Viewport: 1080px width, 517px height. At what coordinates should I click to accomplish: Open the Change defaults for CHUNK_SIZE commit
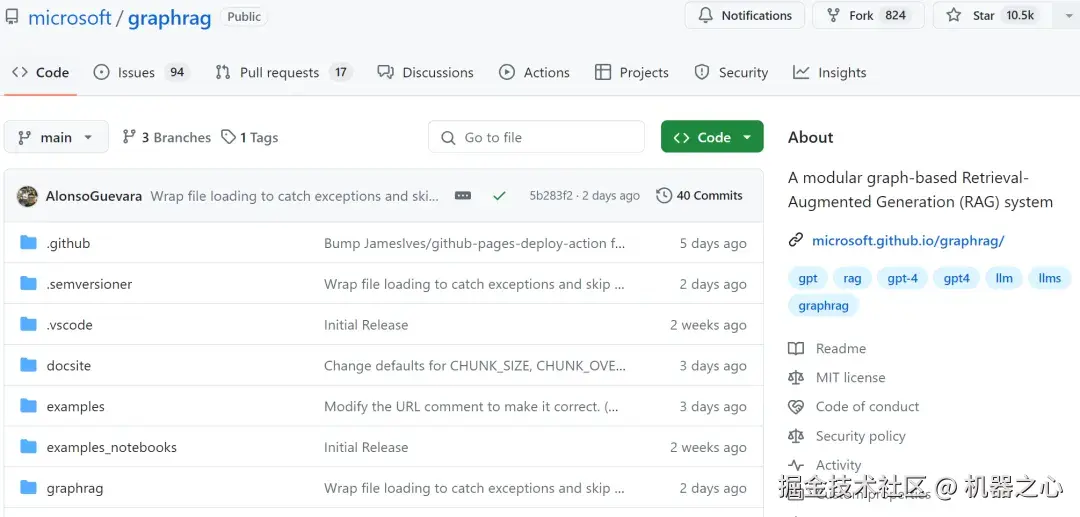pyautogui.click(x=475, y=366)
